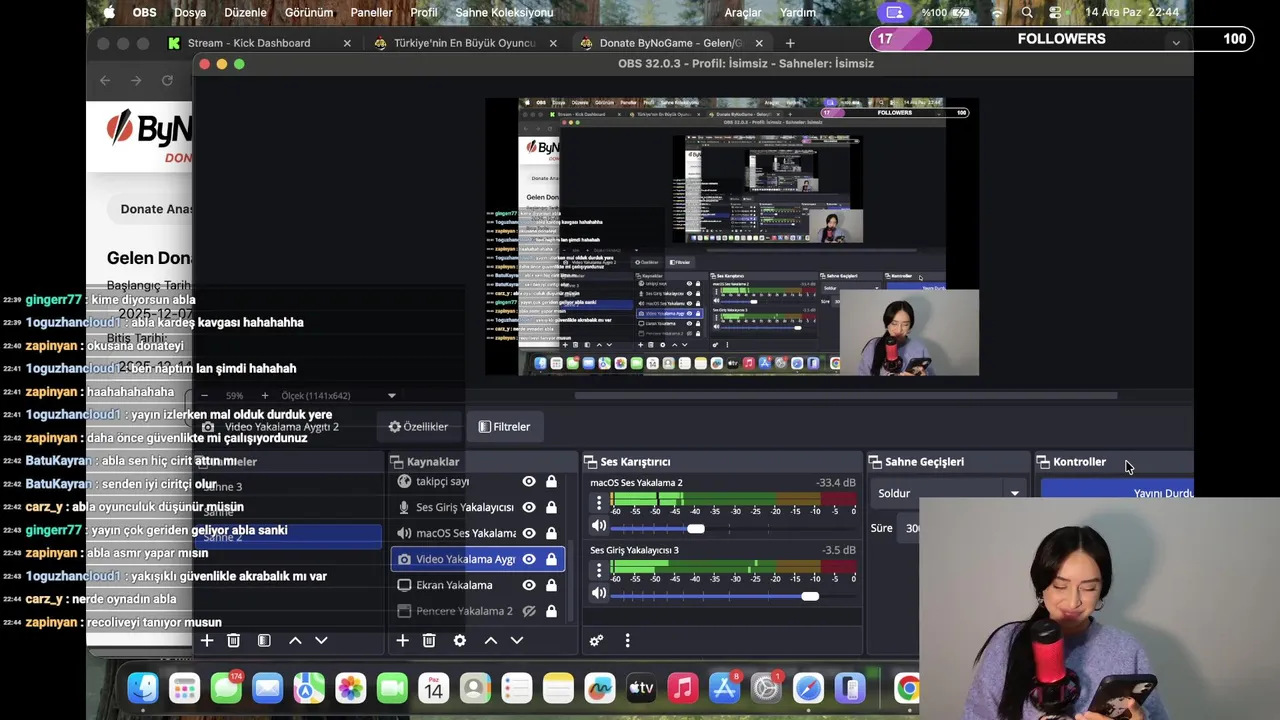
Task: Mute Ses Giriş Yakalayıcısı 3 speaker icon
Action: click(x=599, y=593)
